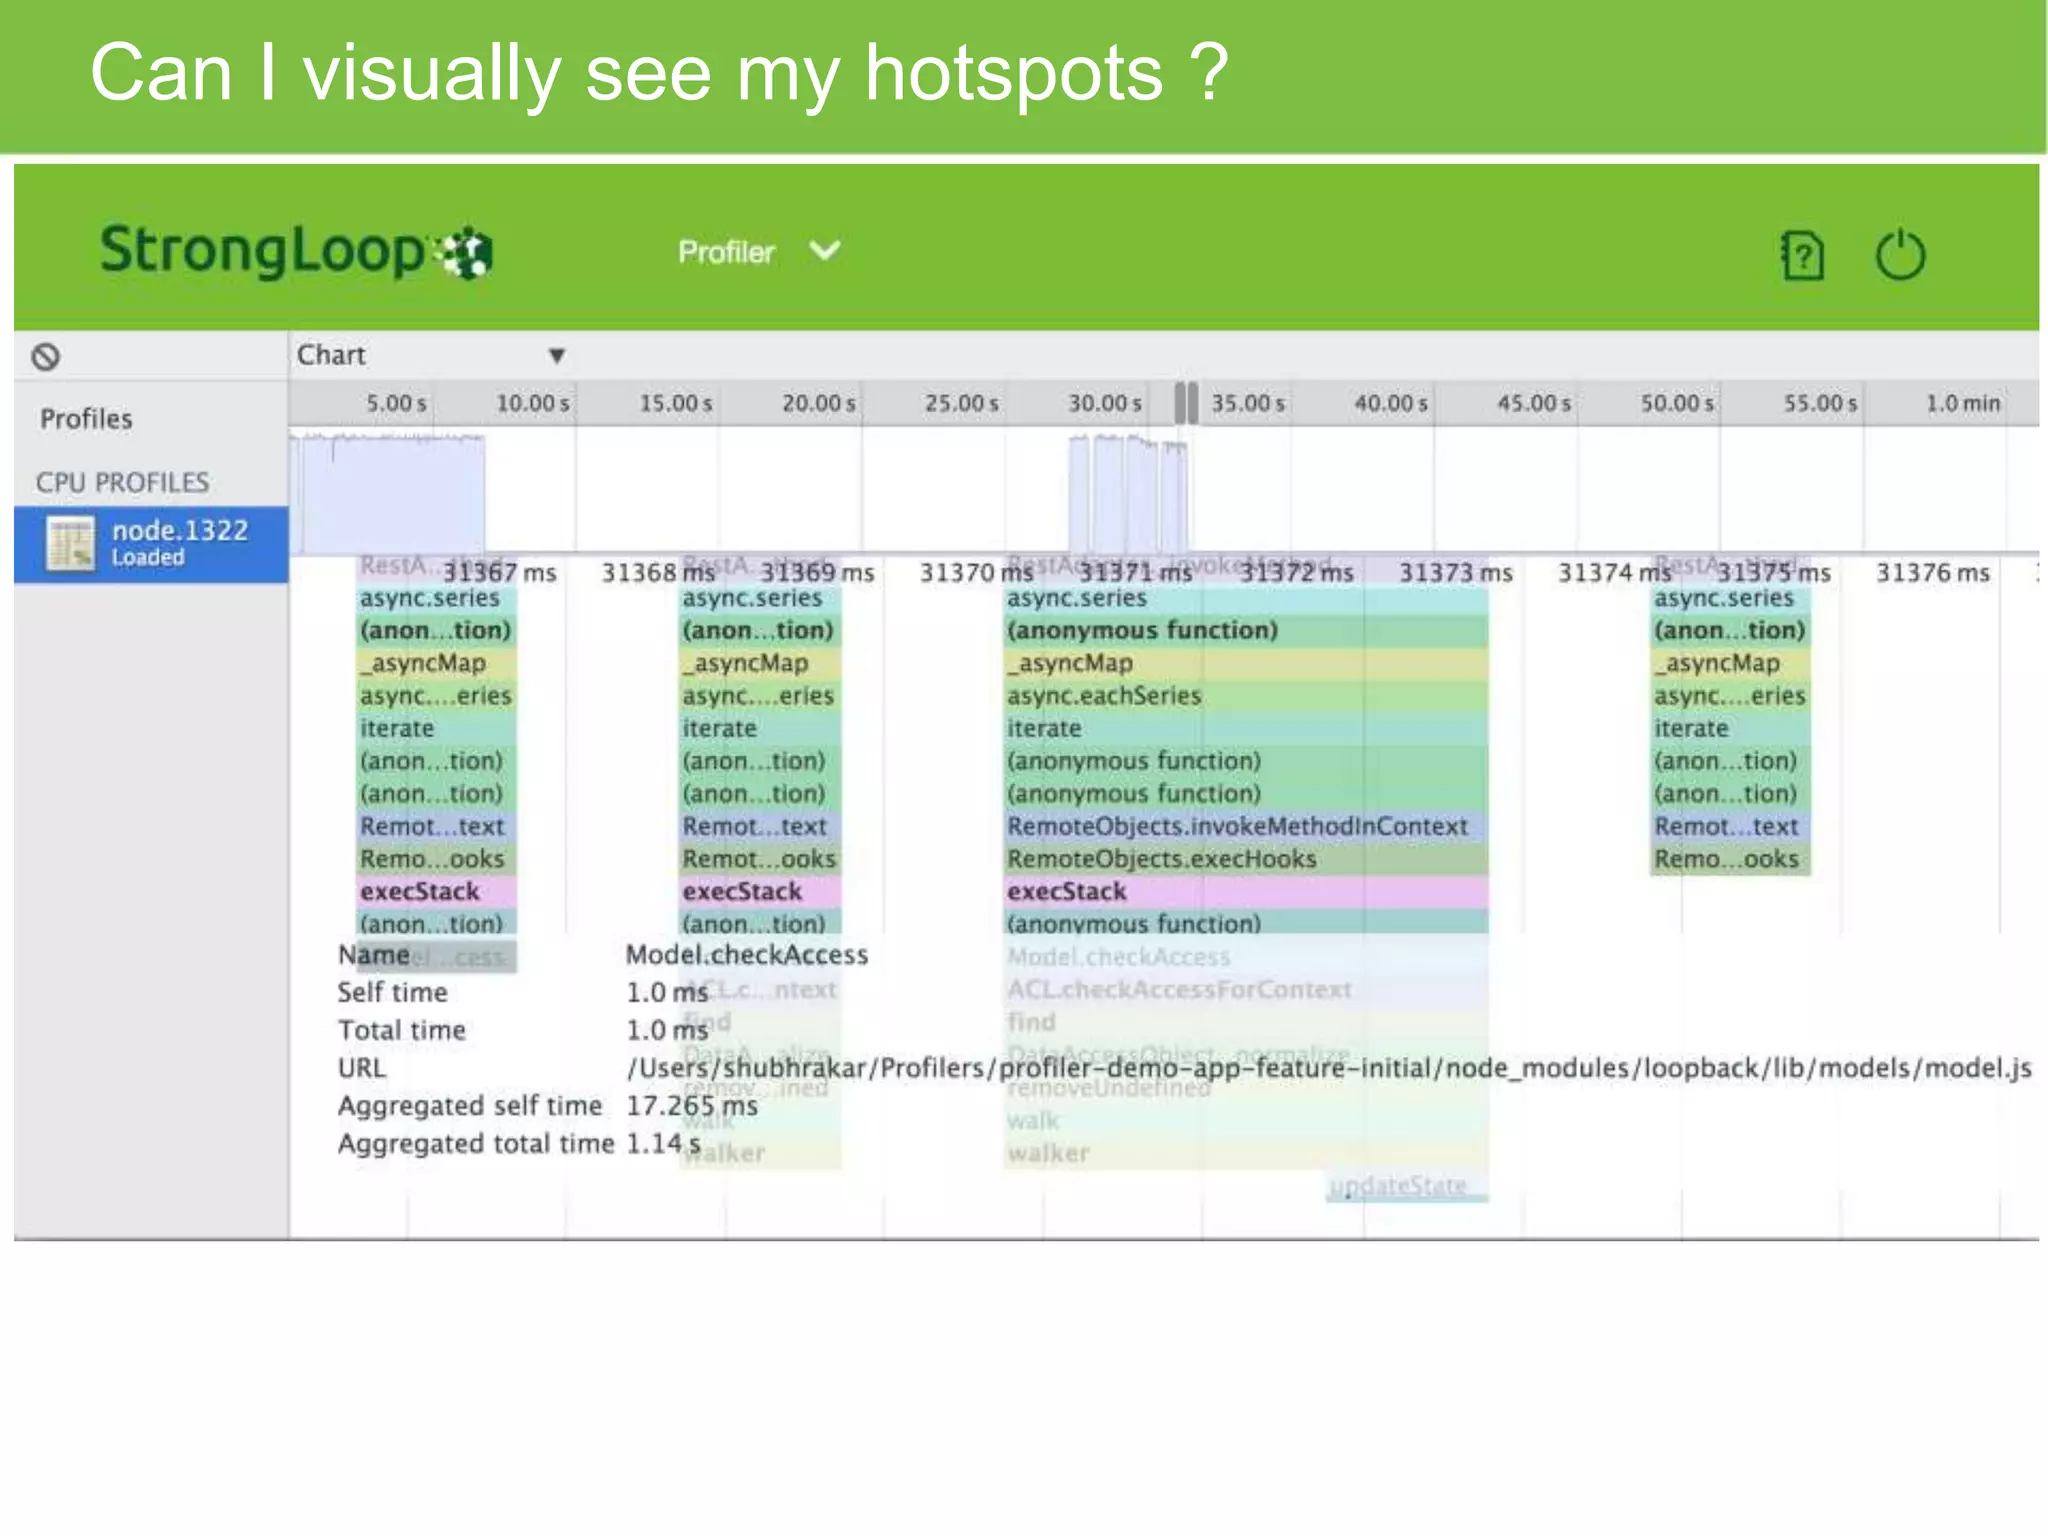Click the ACL.checkAccessForContext frame
This screenshot has width=2048, height=1536.
pyautogui.click(x=1180, y=989)
